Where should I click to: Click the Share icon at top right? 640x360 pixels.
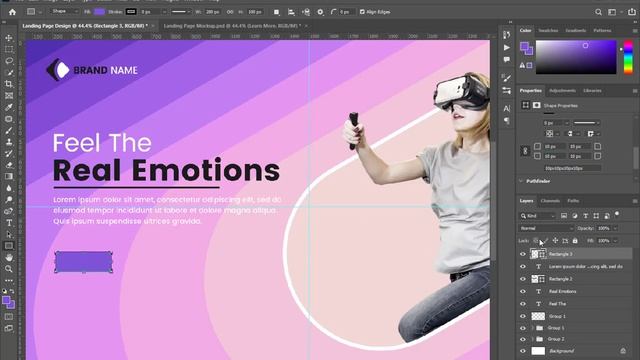click(631, 12)
